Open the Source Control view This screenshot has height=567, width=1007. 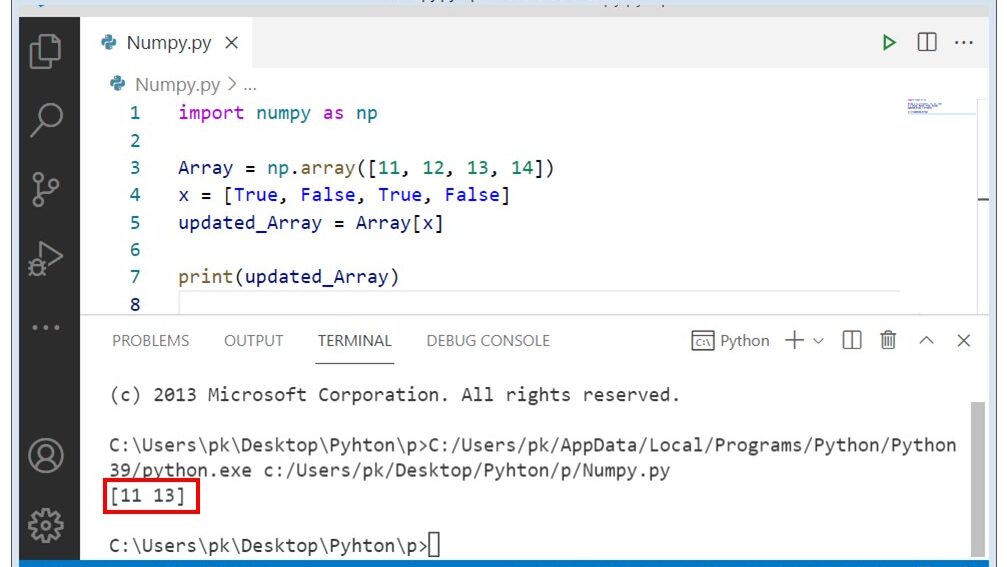tap(46, 189)
